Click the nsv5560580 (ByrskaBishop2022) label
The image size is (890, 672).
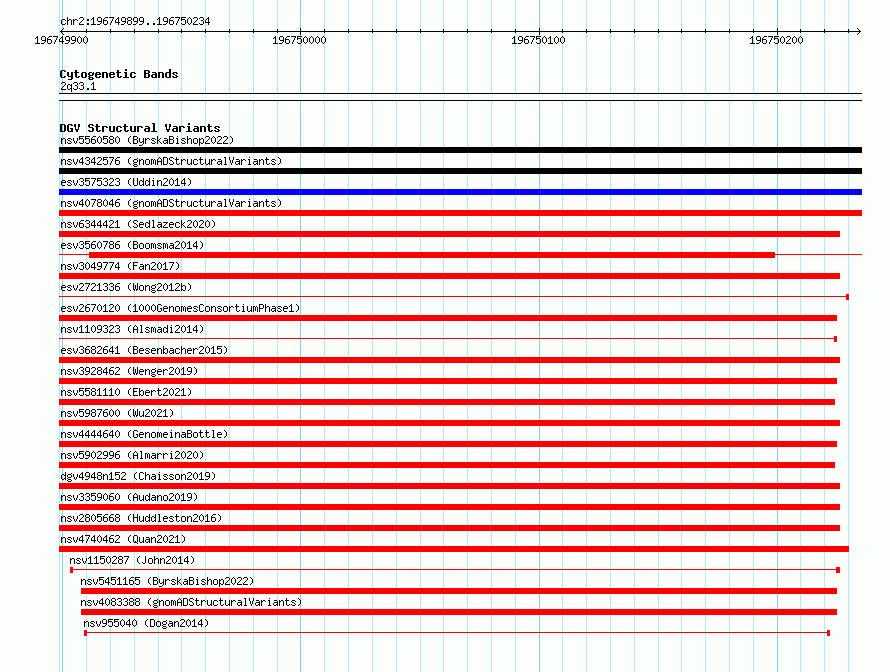click(x=147, y=140)
